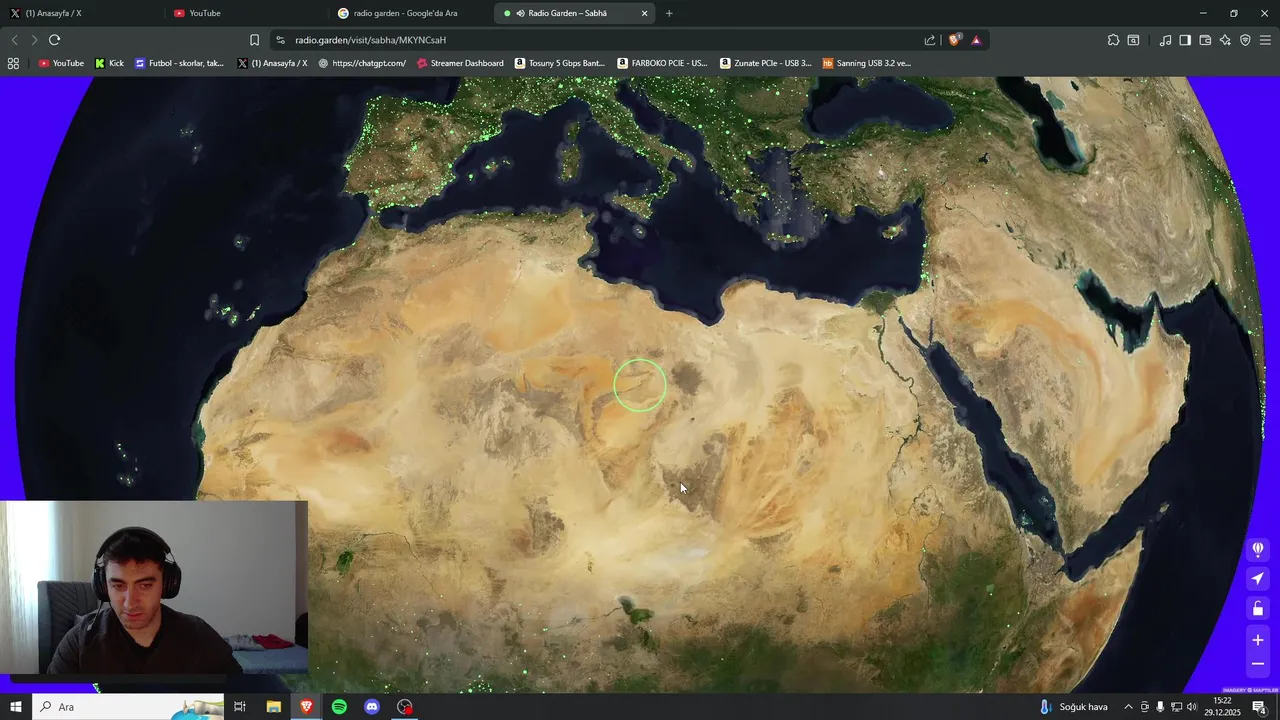The image size is (1280, 720).
Task: Click the Imagery MapTiler attribution link
Action: pyautogui.click(x=1250, y=690)
